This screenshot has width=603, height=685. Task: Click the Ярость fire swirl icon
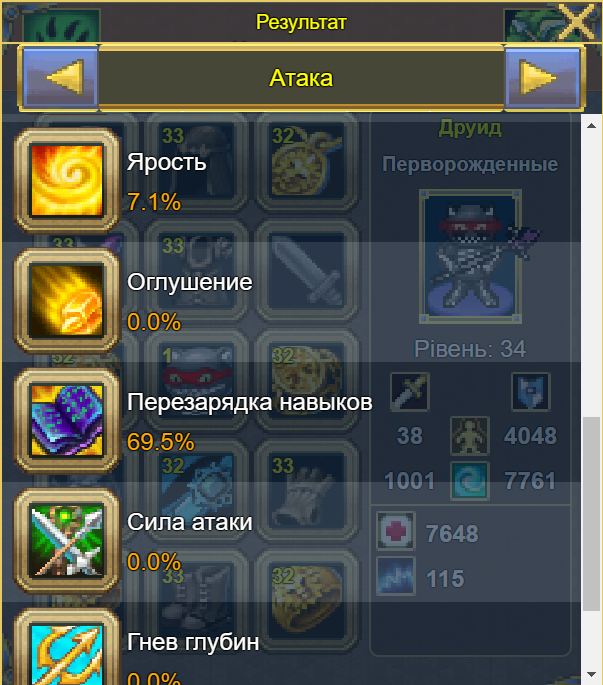point(67,180)
